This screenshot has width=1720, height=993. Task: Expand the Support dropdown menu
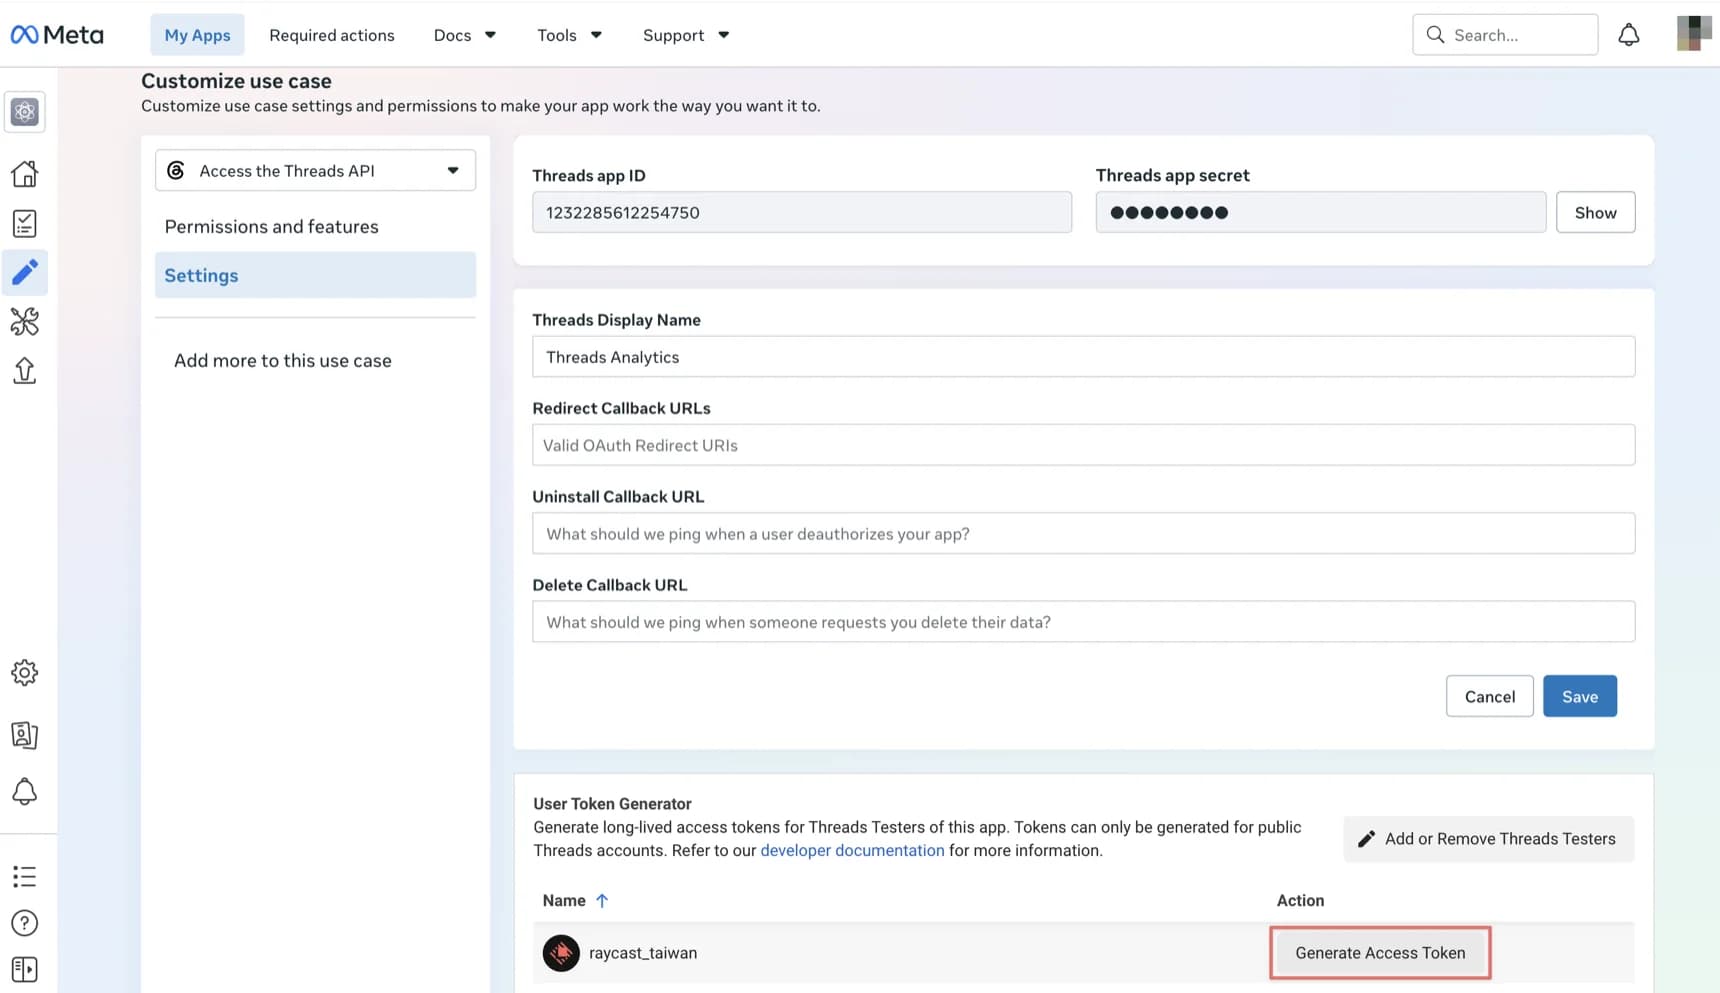coord(687,35)
